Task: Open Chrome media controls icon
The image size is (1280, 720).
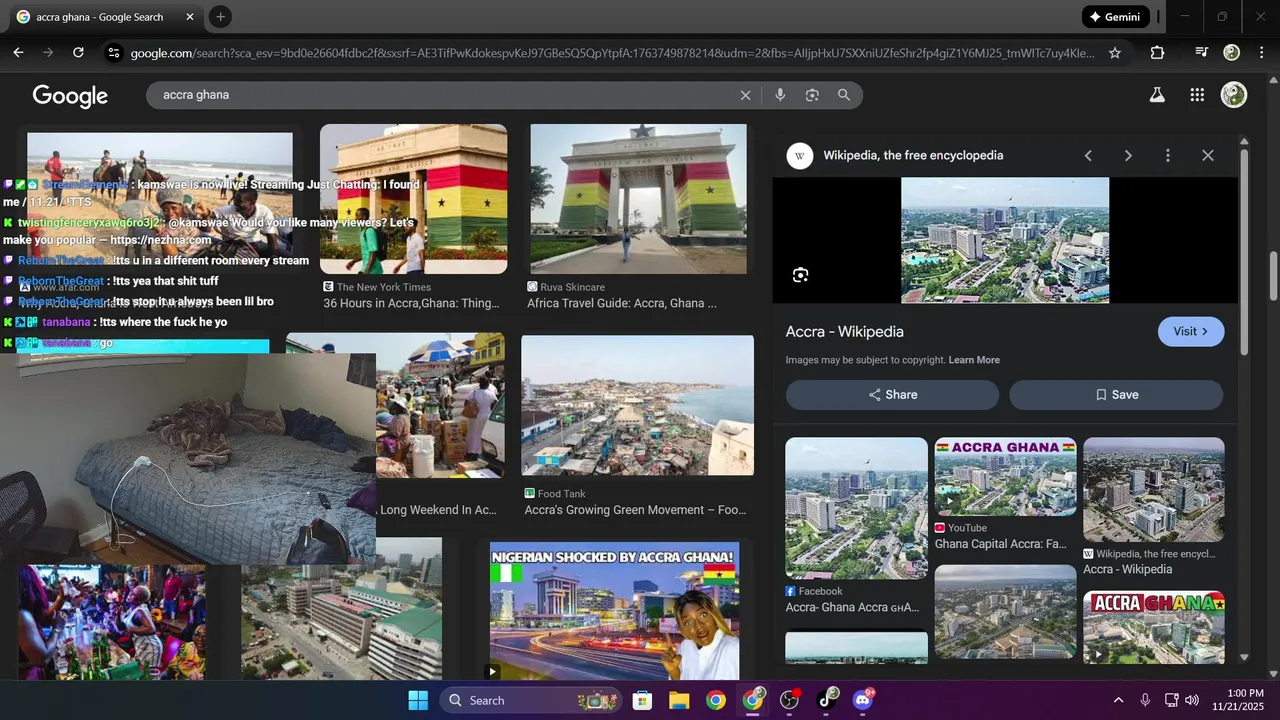Action: 1202,53
